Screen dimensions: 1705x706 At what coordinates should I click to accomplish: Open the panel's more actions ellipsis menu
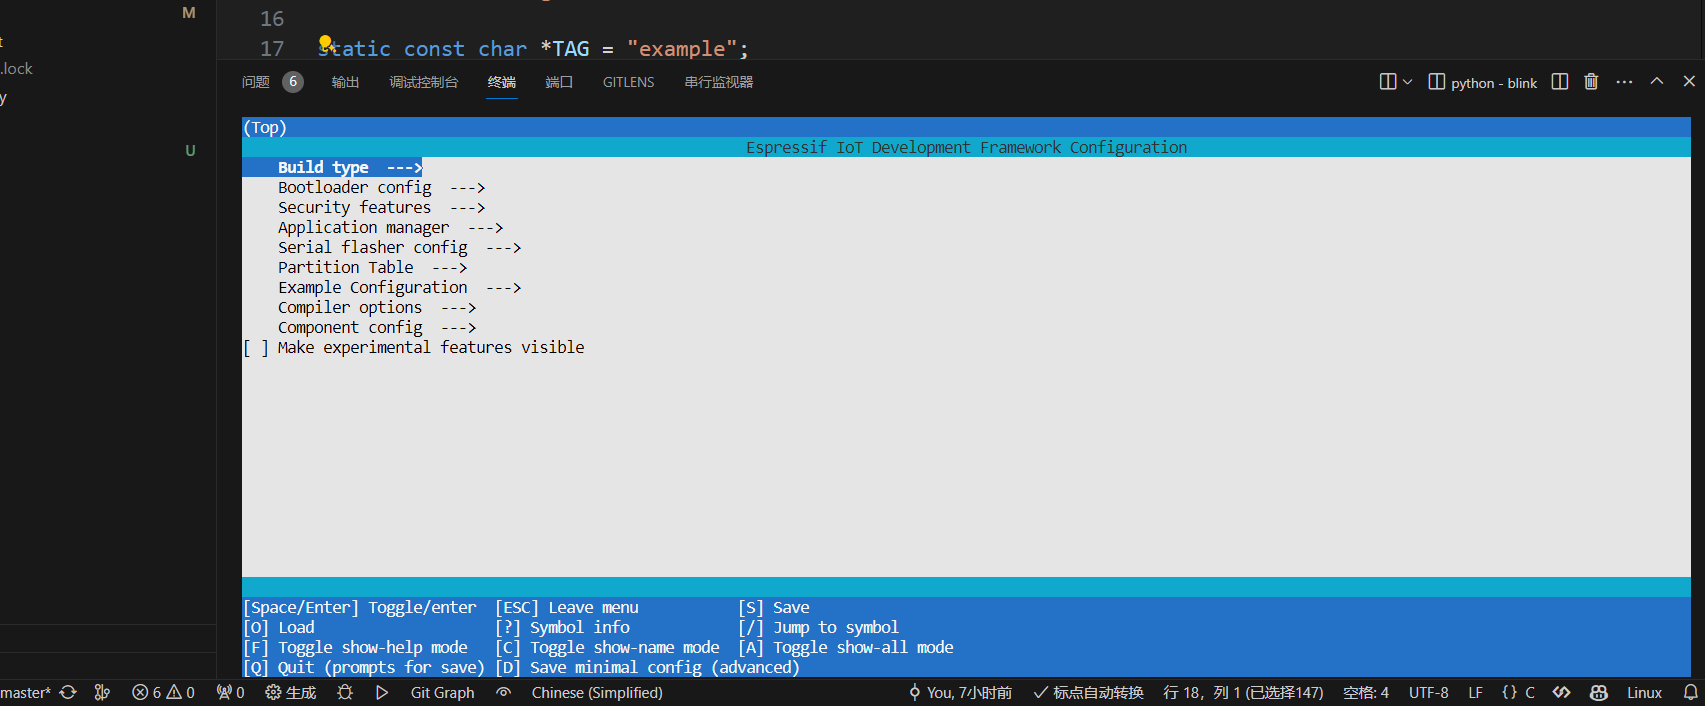pyautogui.click(x=1624, y=82)
